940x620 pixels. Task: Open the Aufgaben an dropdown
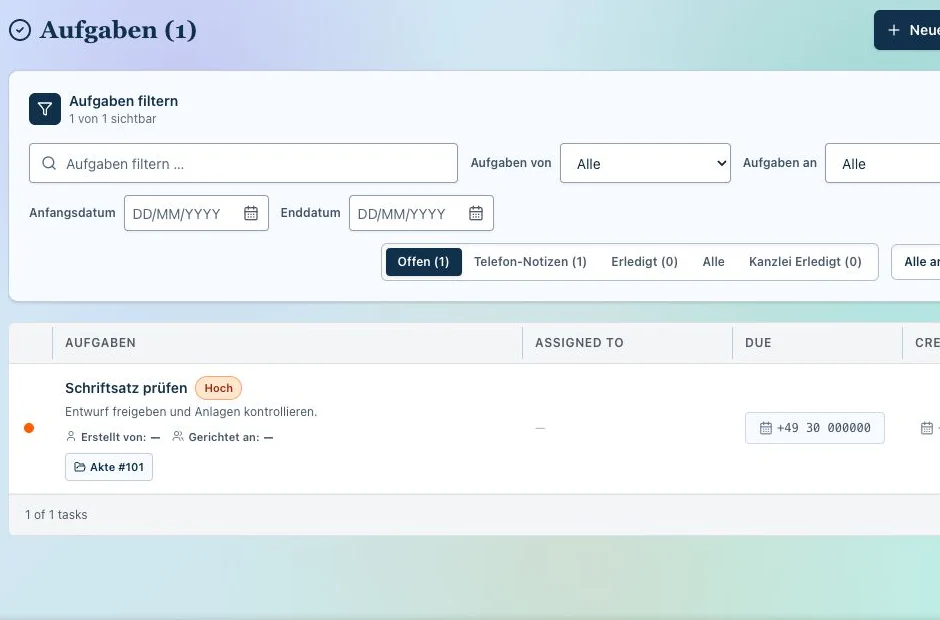click(x=882, y=163)
